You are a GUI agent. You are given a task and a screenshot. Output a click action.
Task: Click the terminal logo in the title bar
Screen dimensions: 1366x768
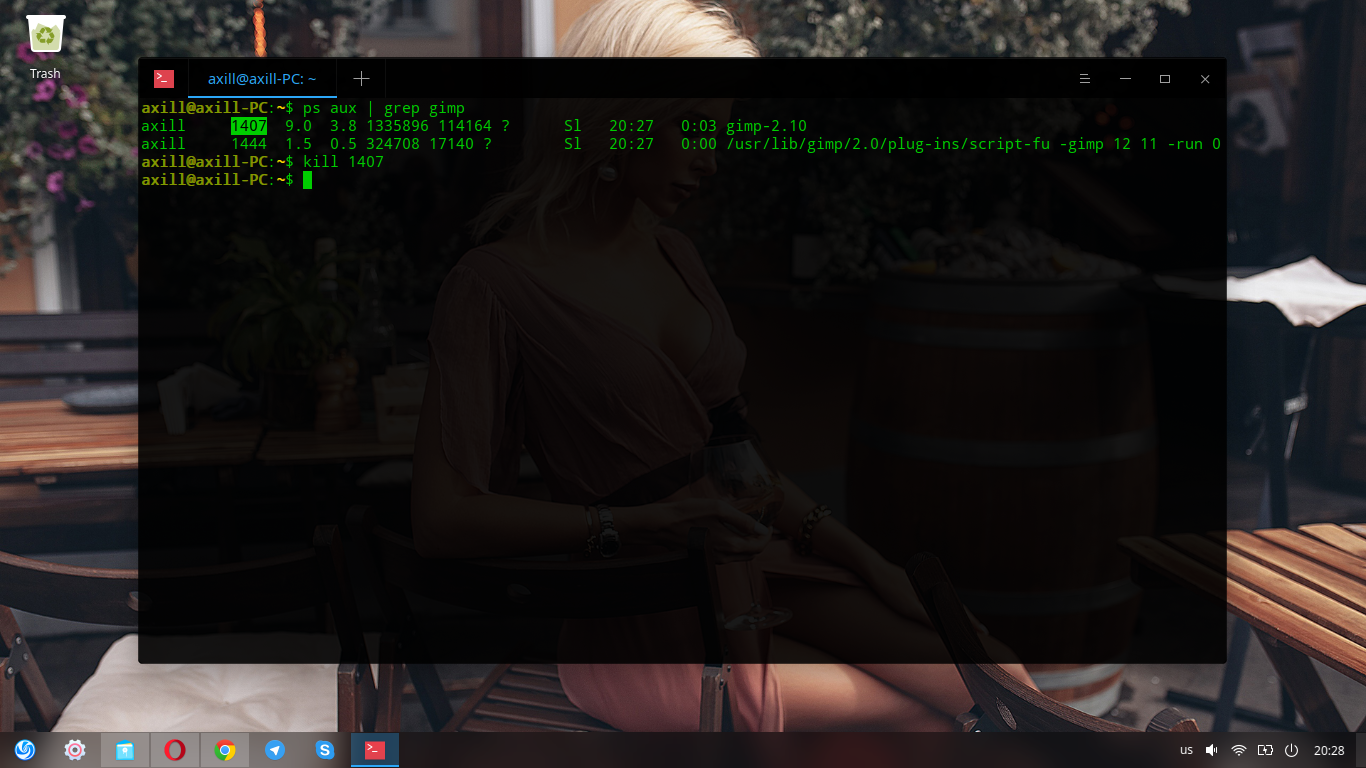click(163, 79)
